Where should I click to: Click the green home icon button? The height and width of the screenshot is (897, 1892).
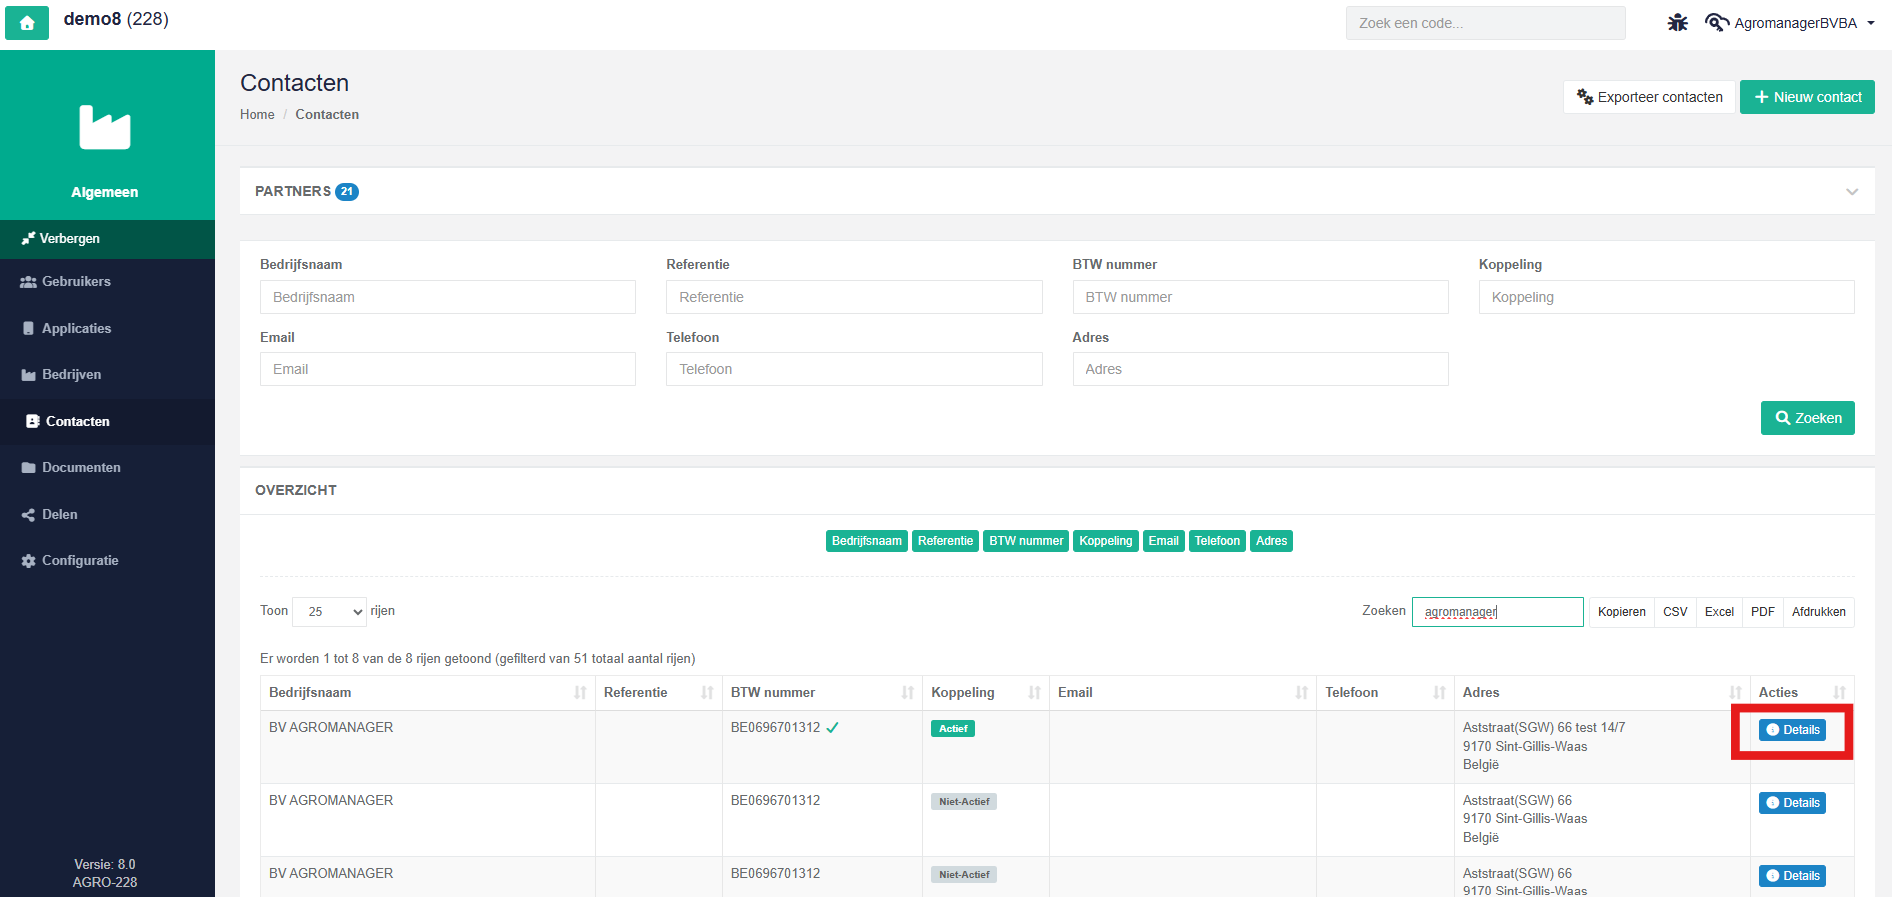[x=27, y=22]
